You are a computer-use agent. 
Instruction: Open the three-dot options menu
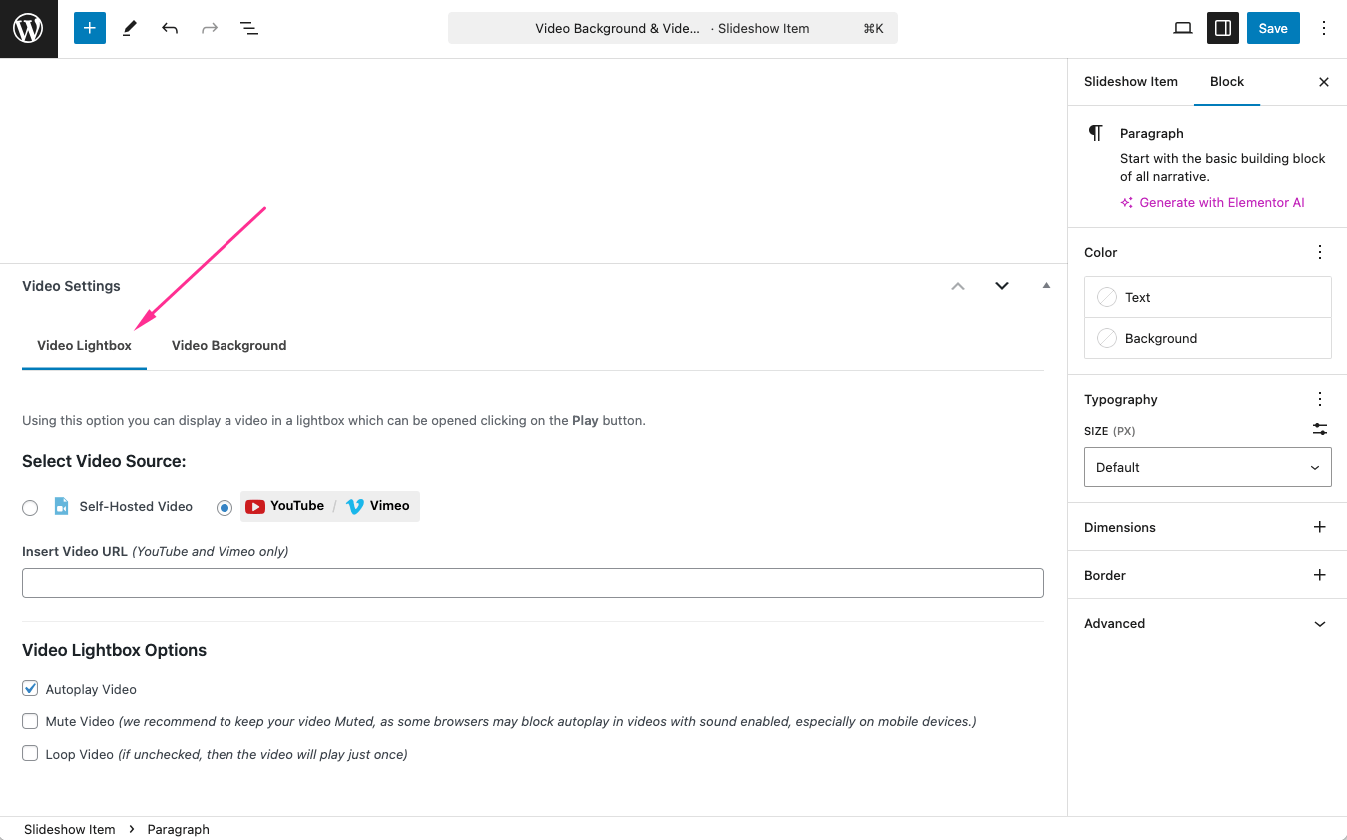1324,29
